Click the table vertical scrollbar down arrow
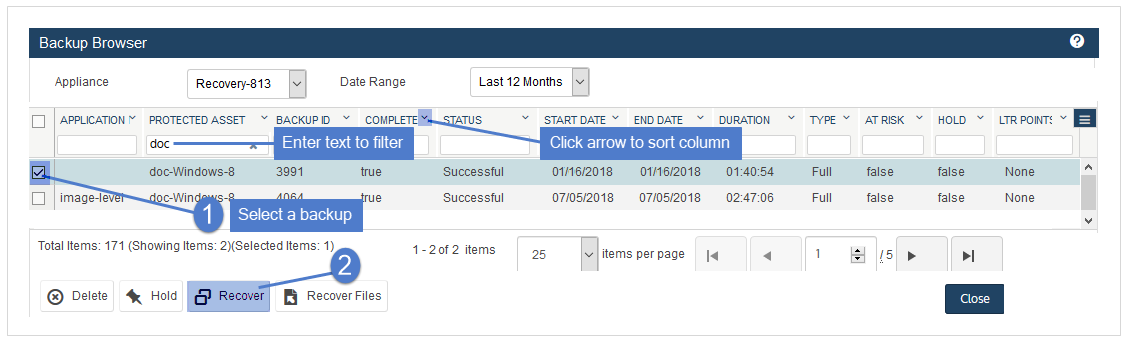 tap(1088, 219)
